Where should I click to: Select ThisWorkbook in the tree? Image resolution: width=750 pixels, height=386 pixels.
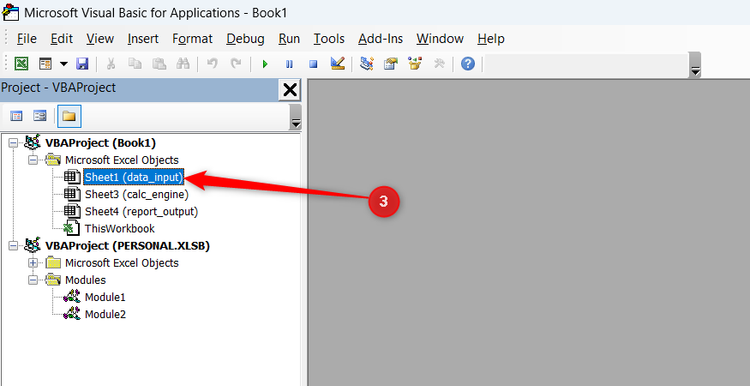[x=120, y=229]
